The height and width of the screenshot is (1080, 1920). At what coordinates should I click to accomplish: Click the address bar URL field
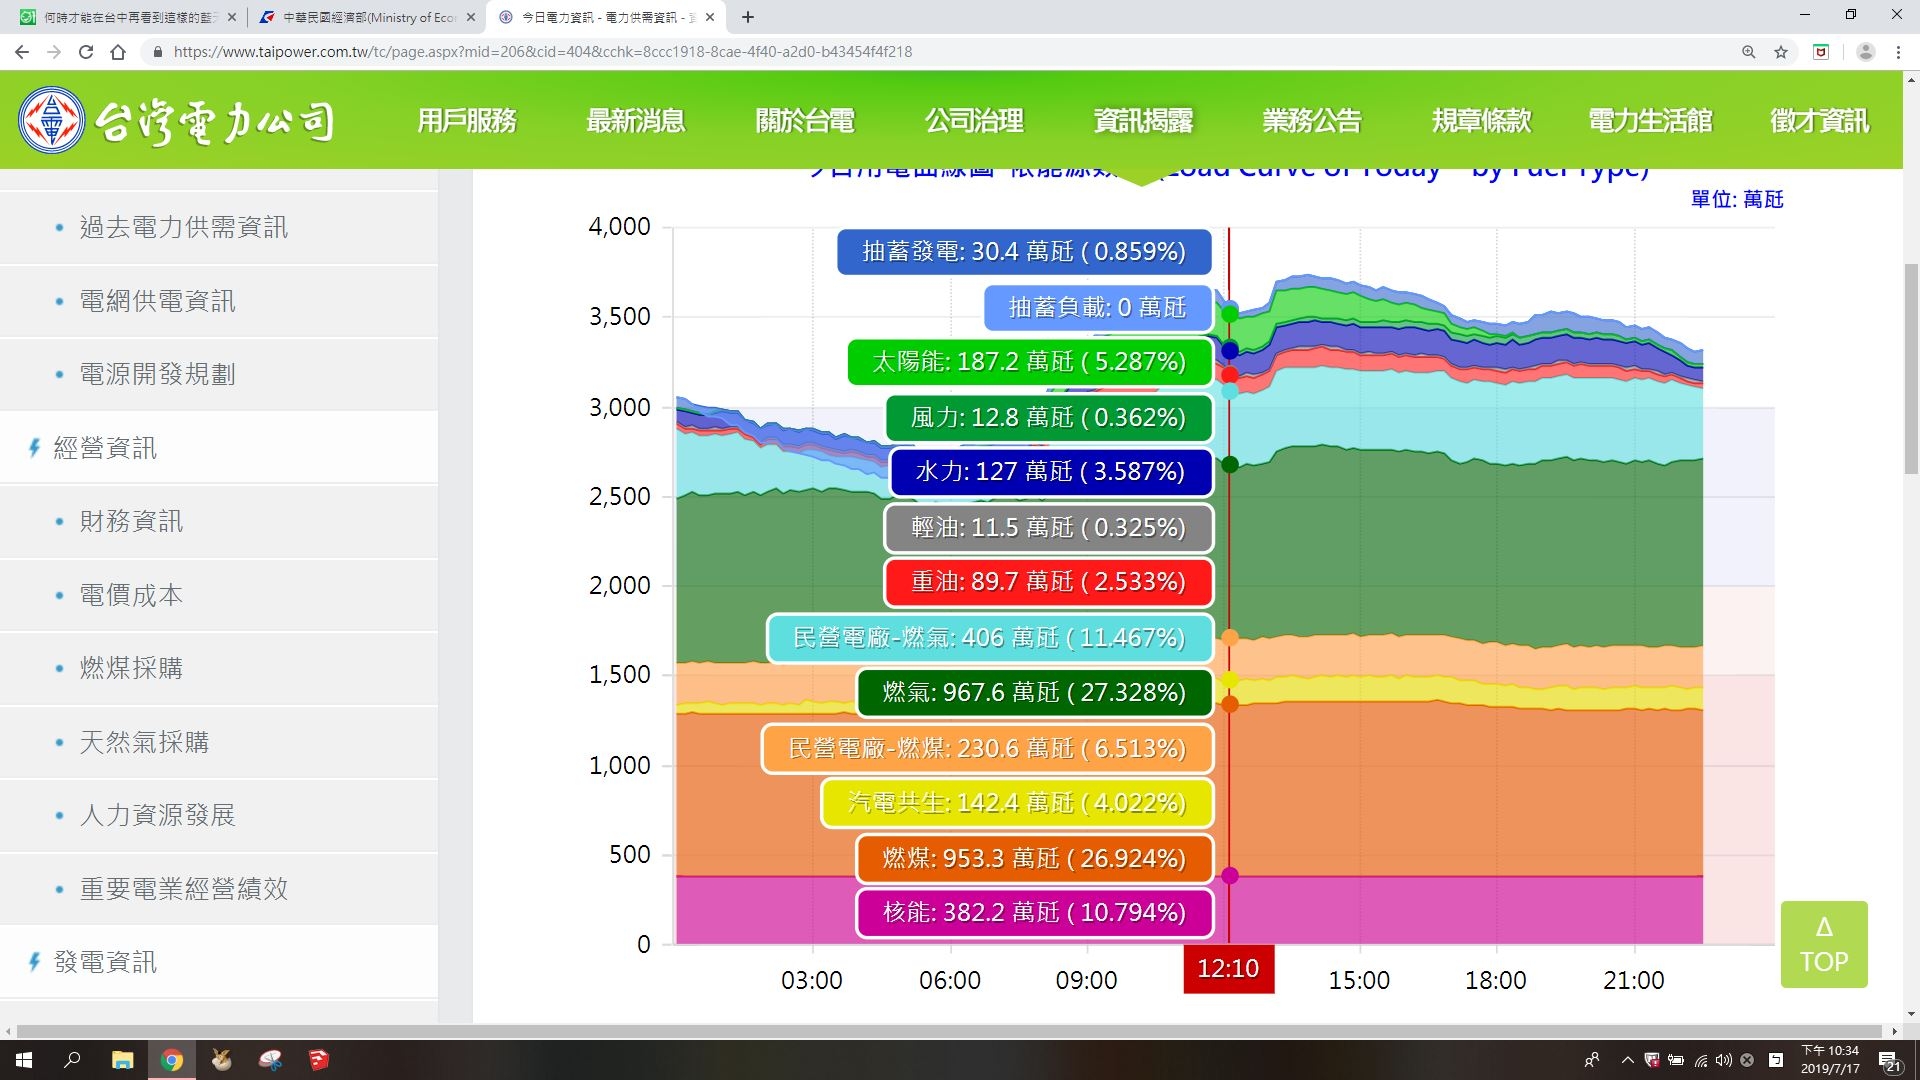pos(940,52)
